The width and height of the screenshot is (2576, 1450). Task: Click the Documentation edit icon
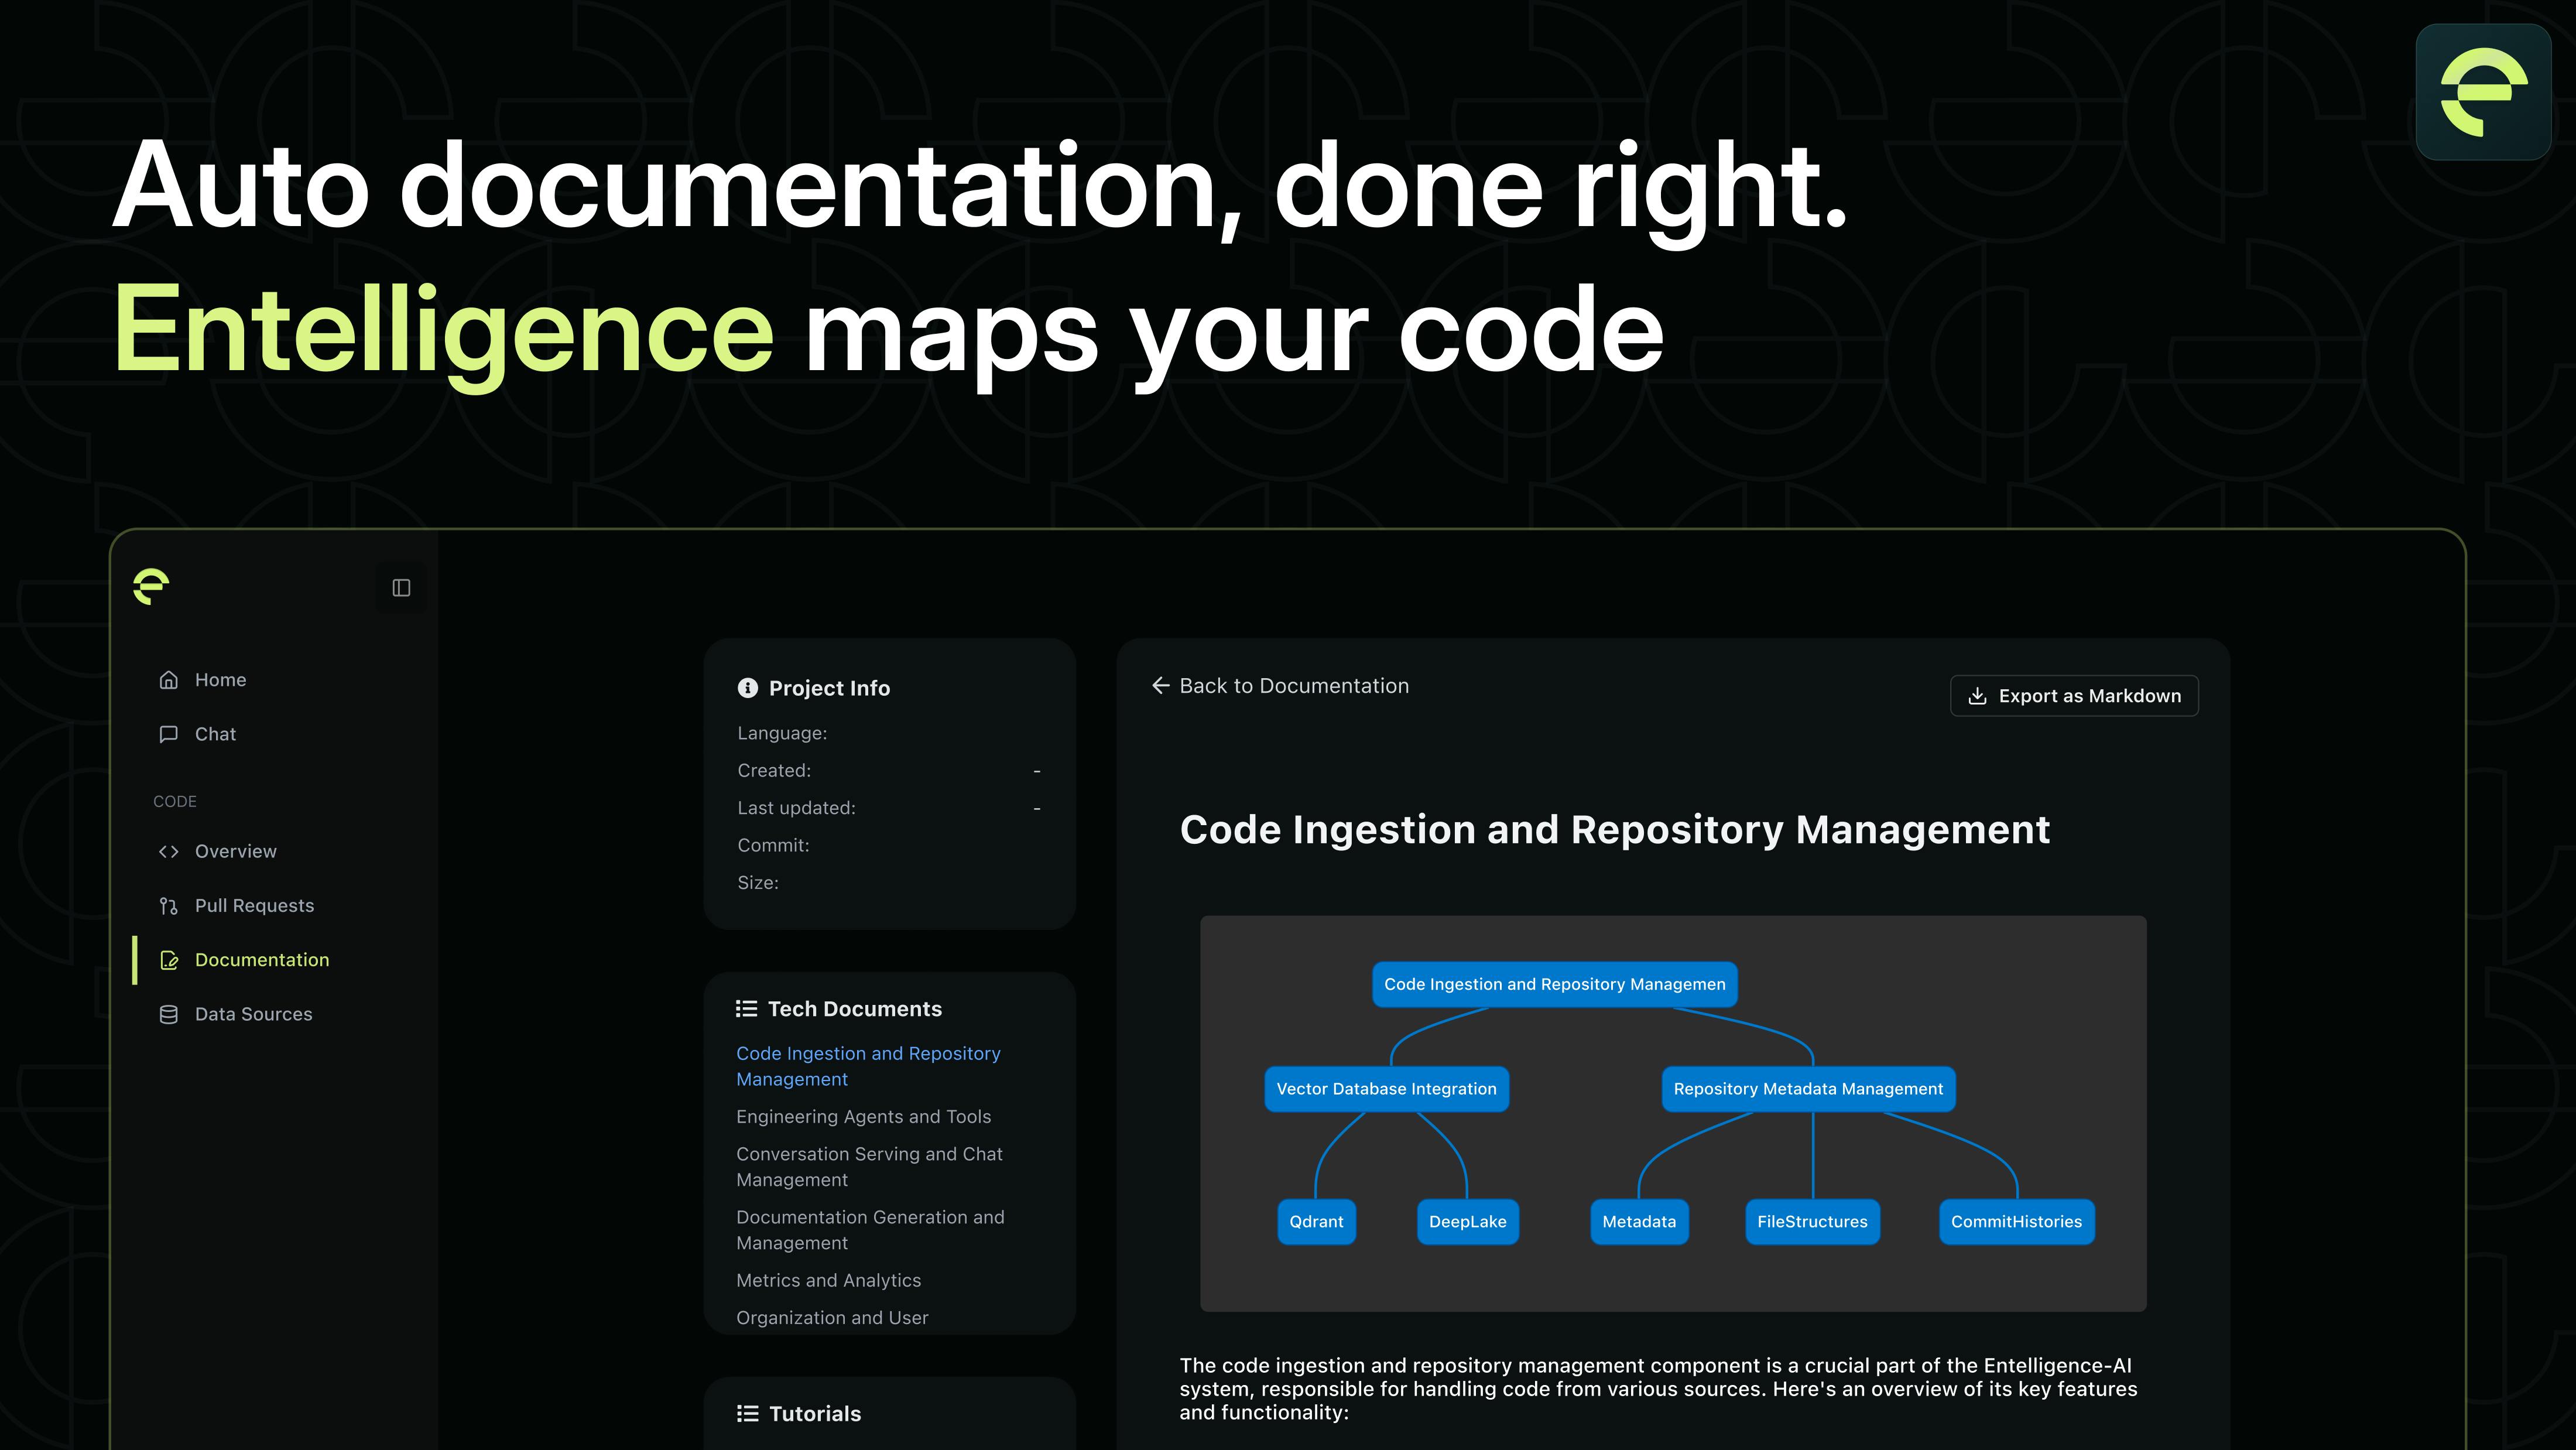[x=169, y=960]
